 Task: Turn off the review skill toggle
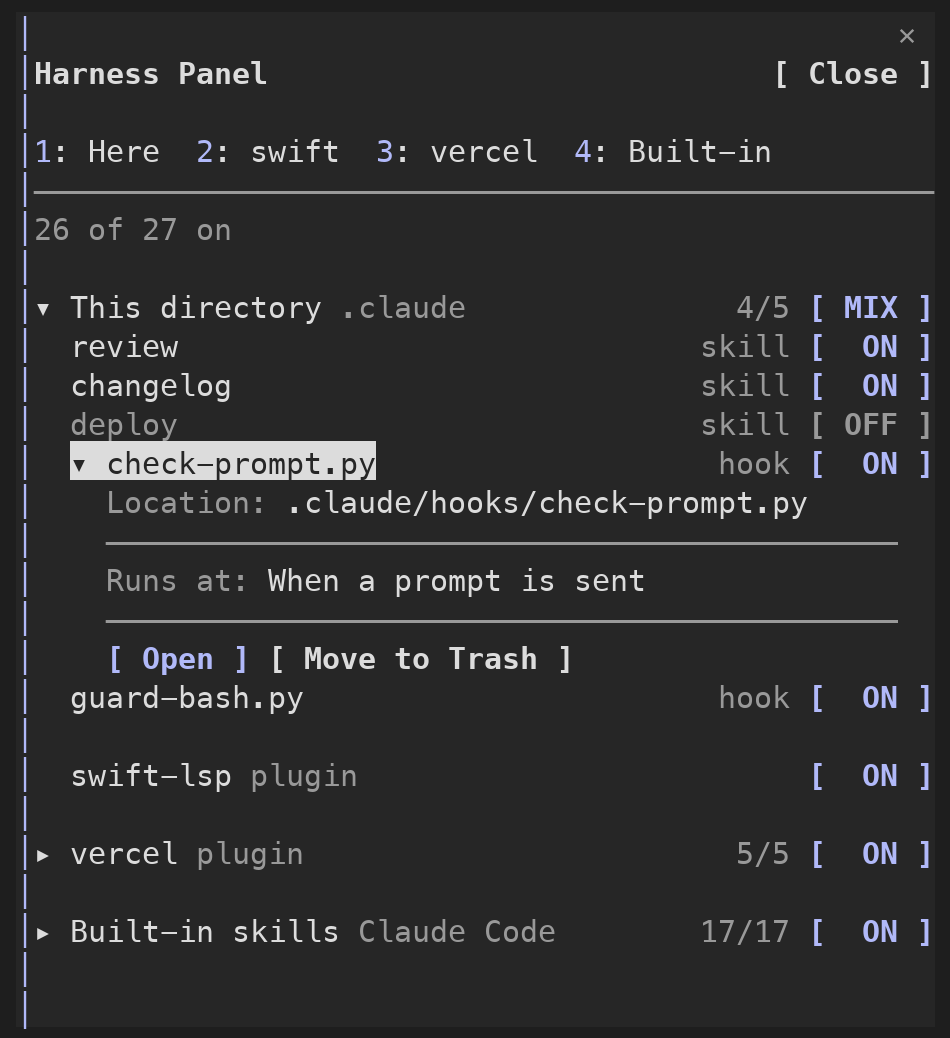[871, 347]
